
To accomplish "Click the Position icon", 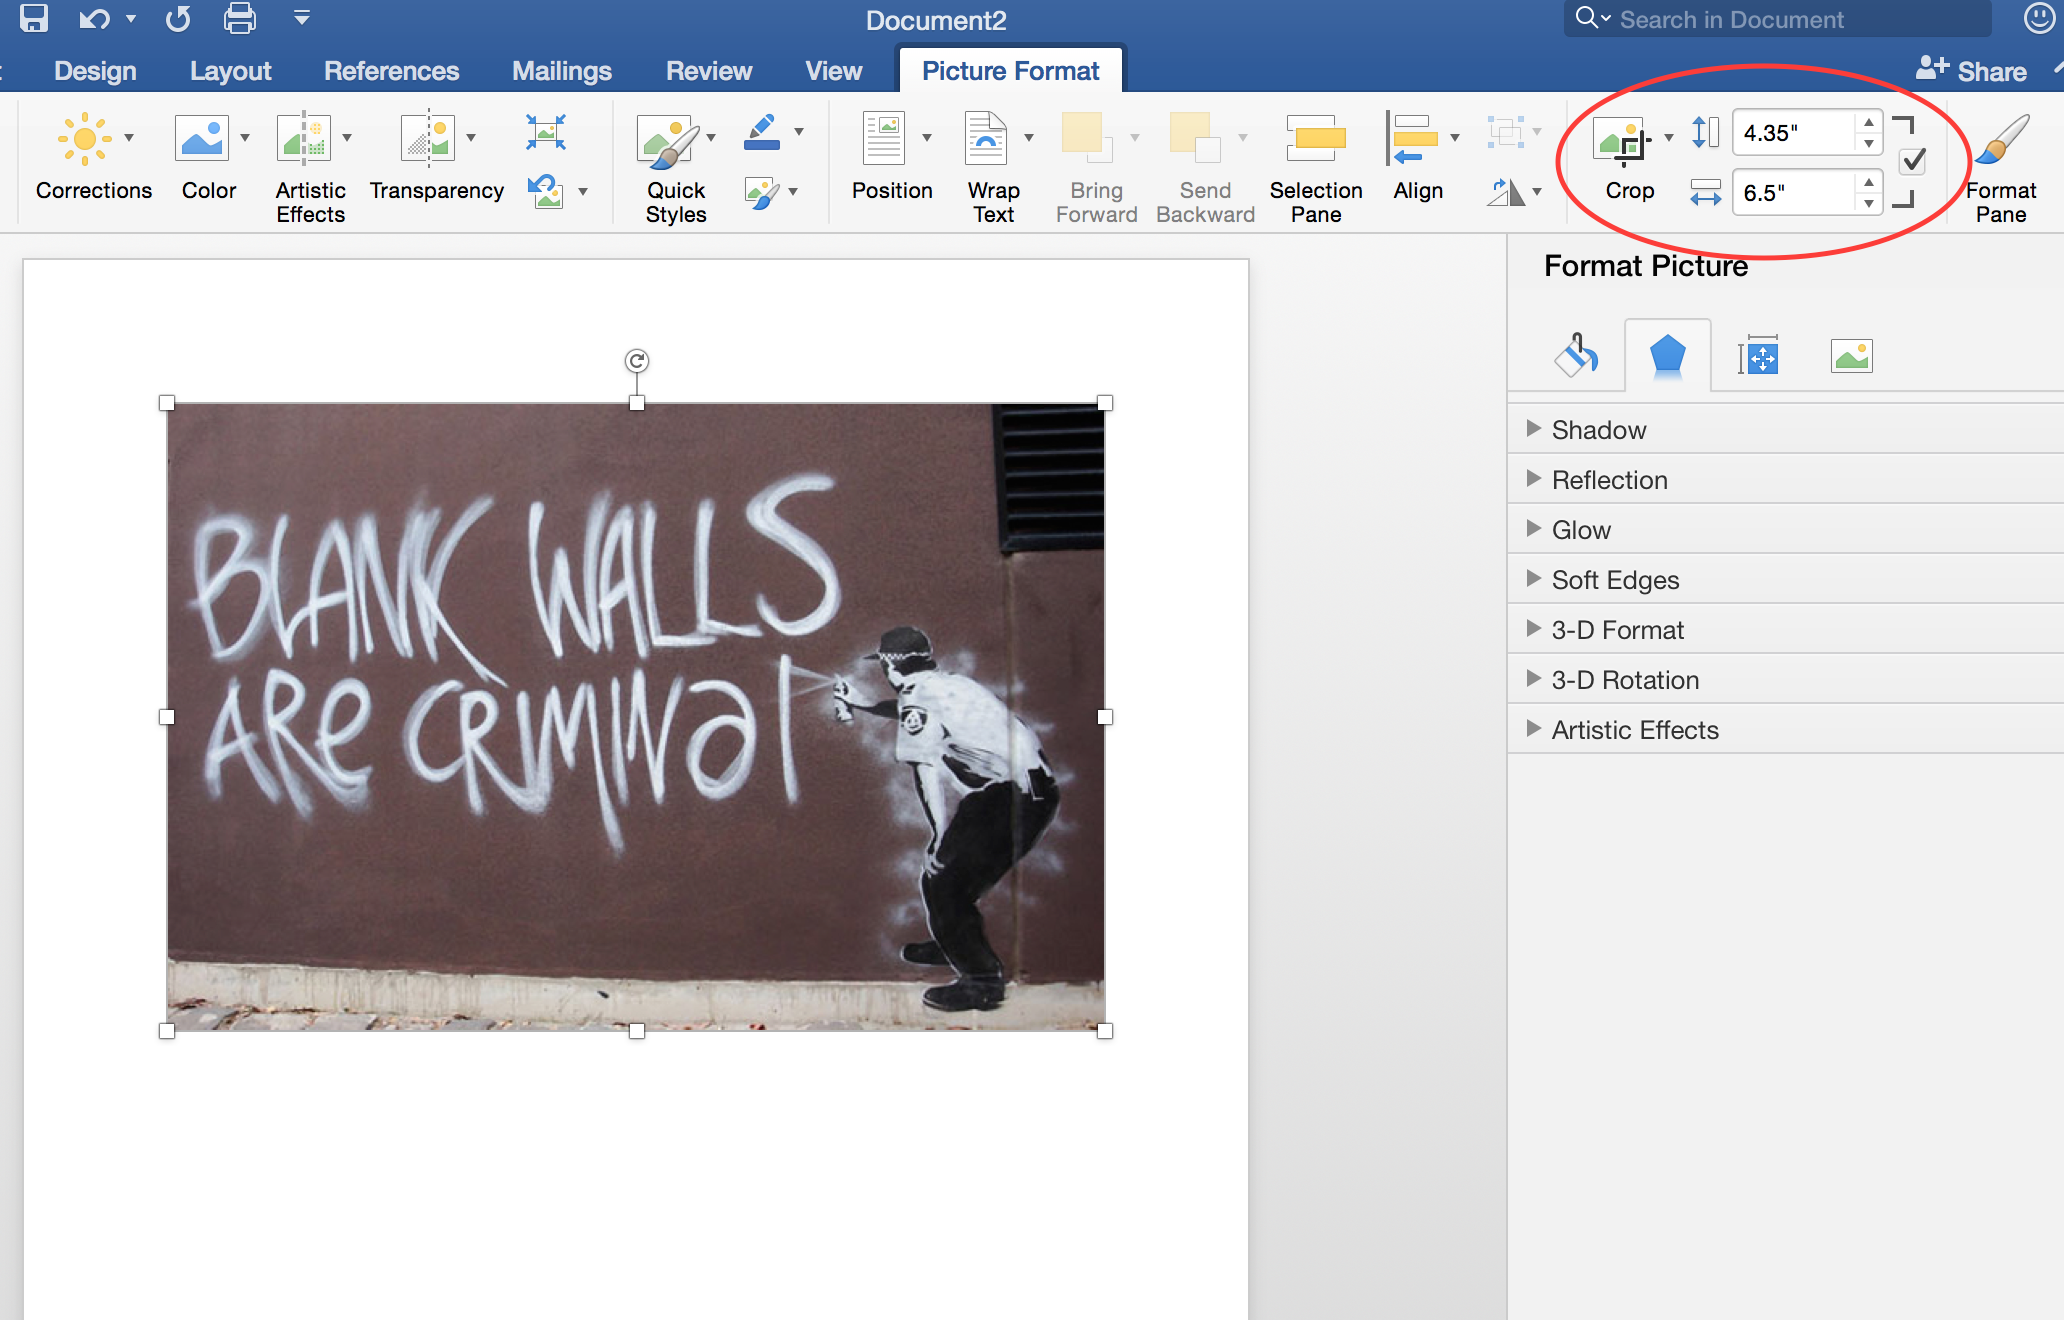I will (884, 138).
